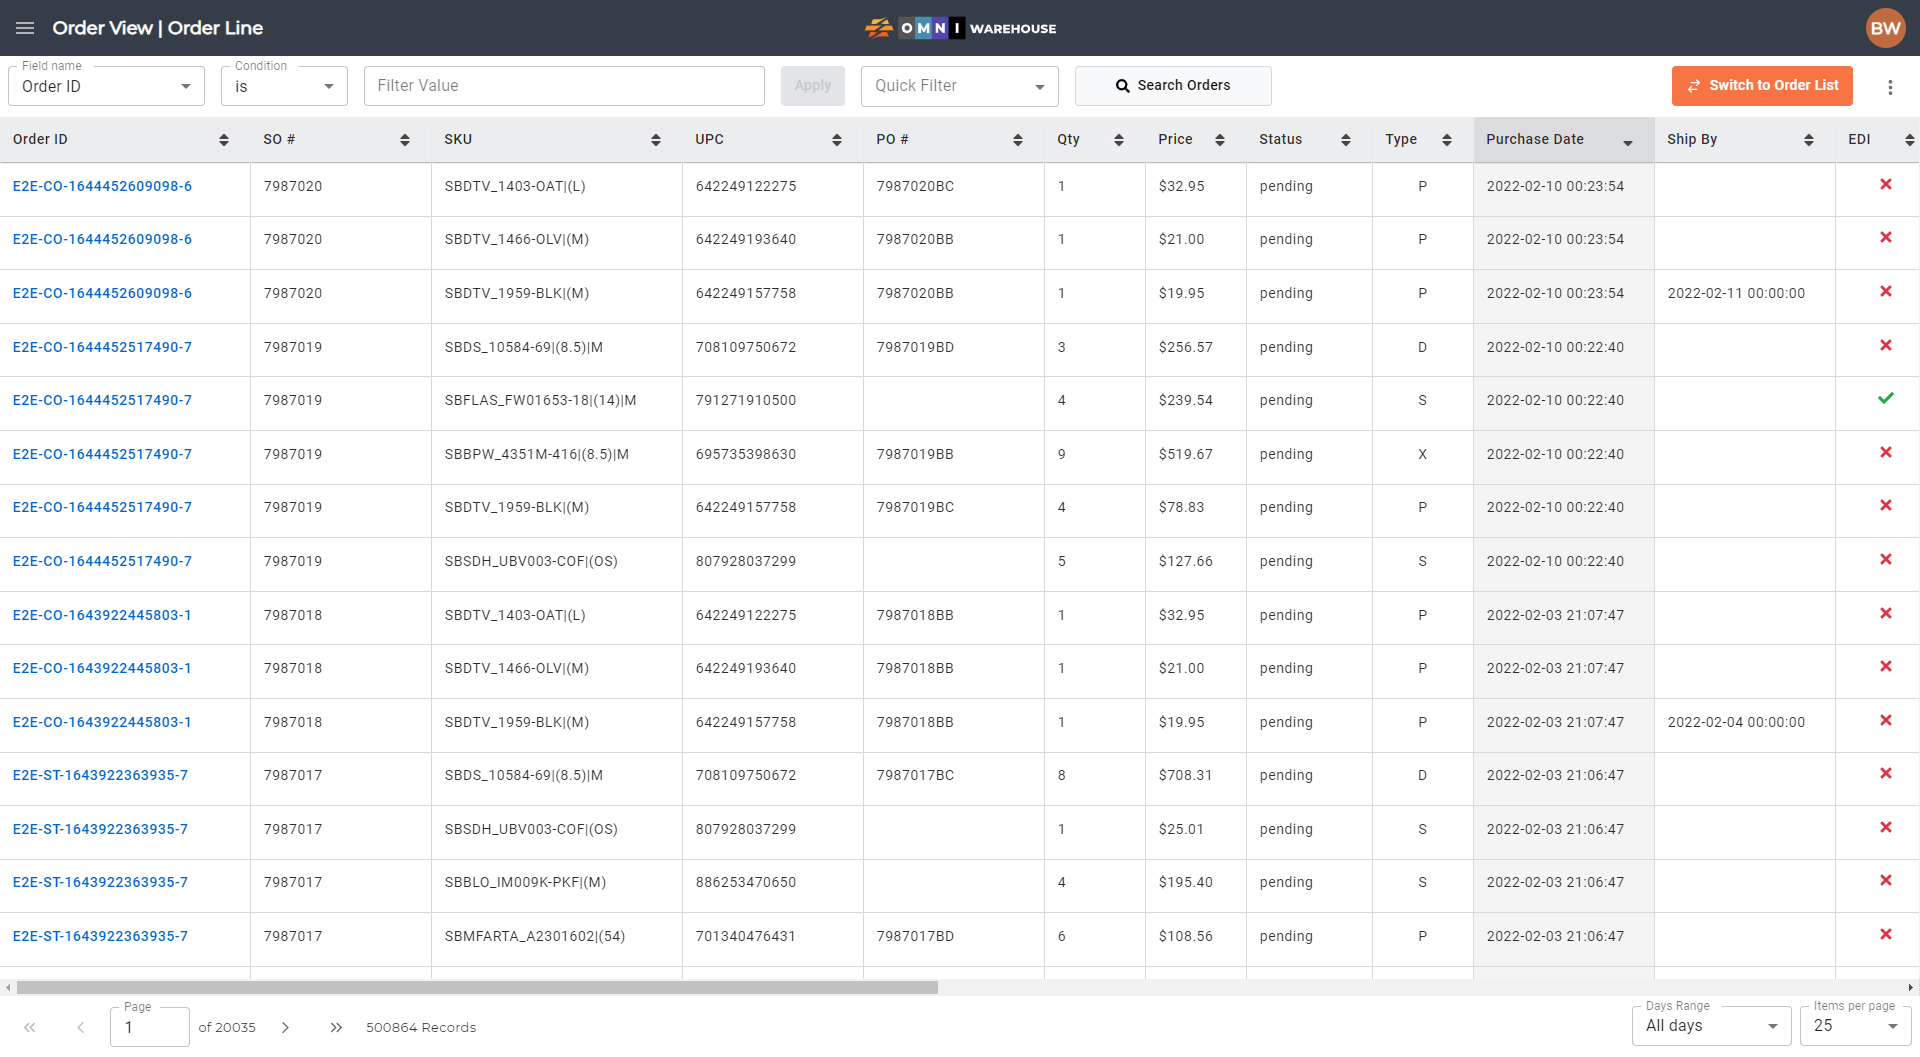Sort the table by Status column
This screenshot has width=1920, height=1057.
pyautogui.click(x=1345, y=140)
